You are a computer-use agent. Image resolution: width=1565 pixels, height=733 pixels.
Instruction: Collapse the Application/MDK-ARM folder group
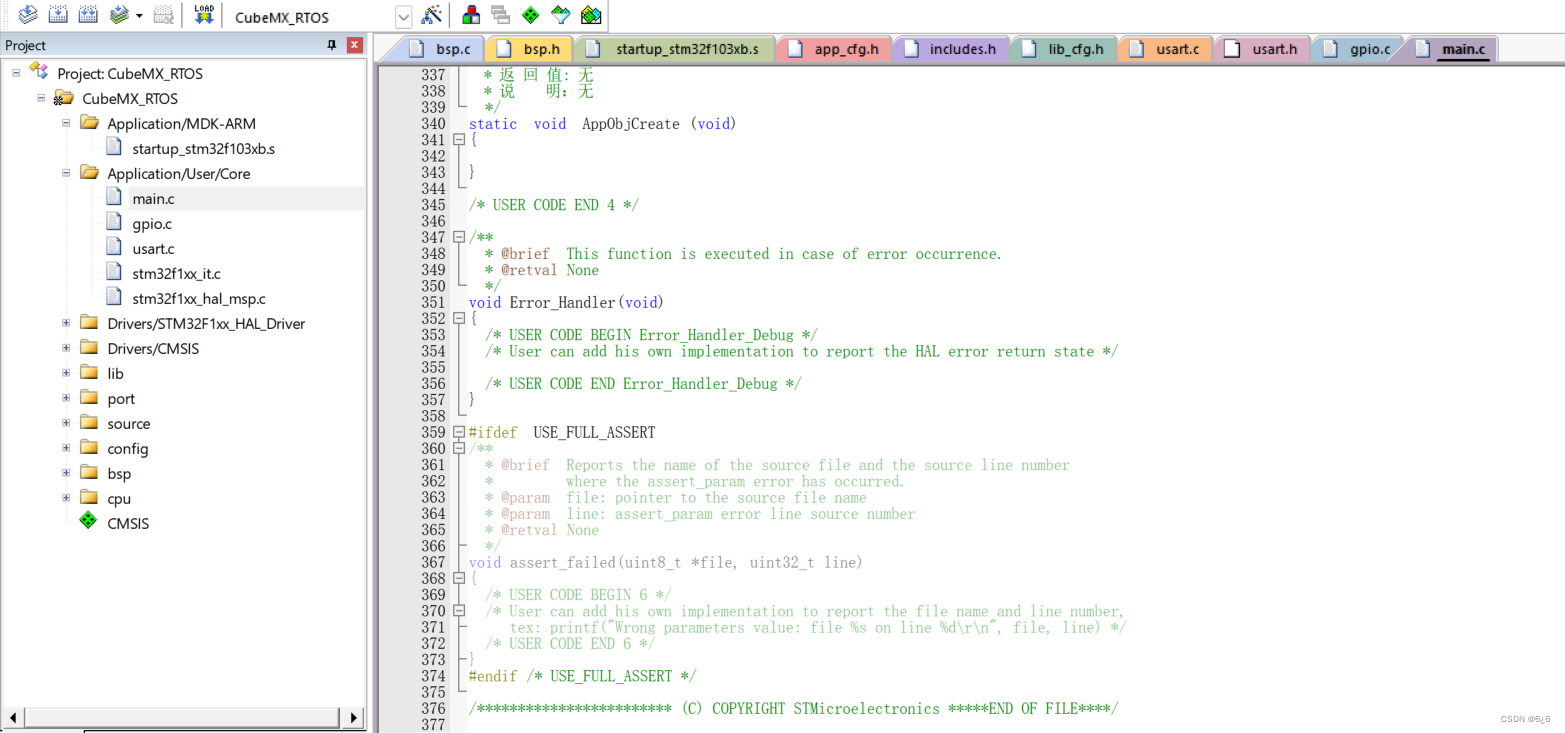66,123
